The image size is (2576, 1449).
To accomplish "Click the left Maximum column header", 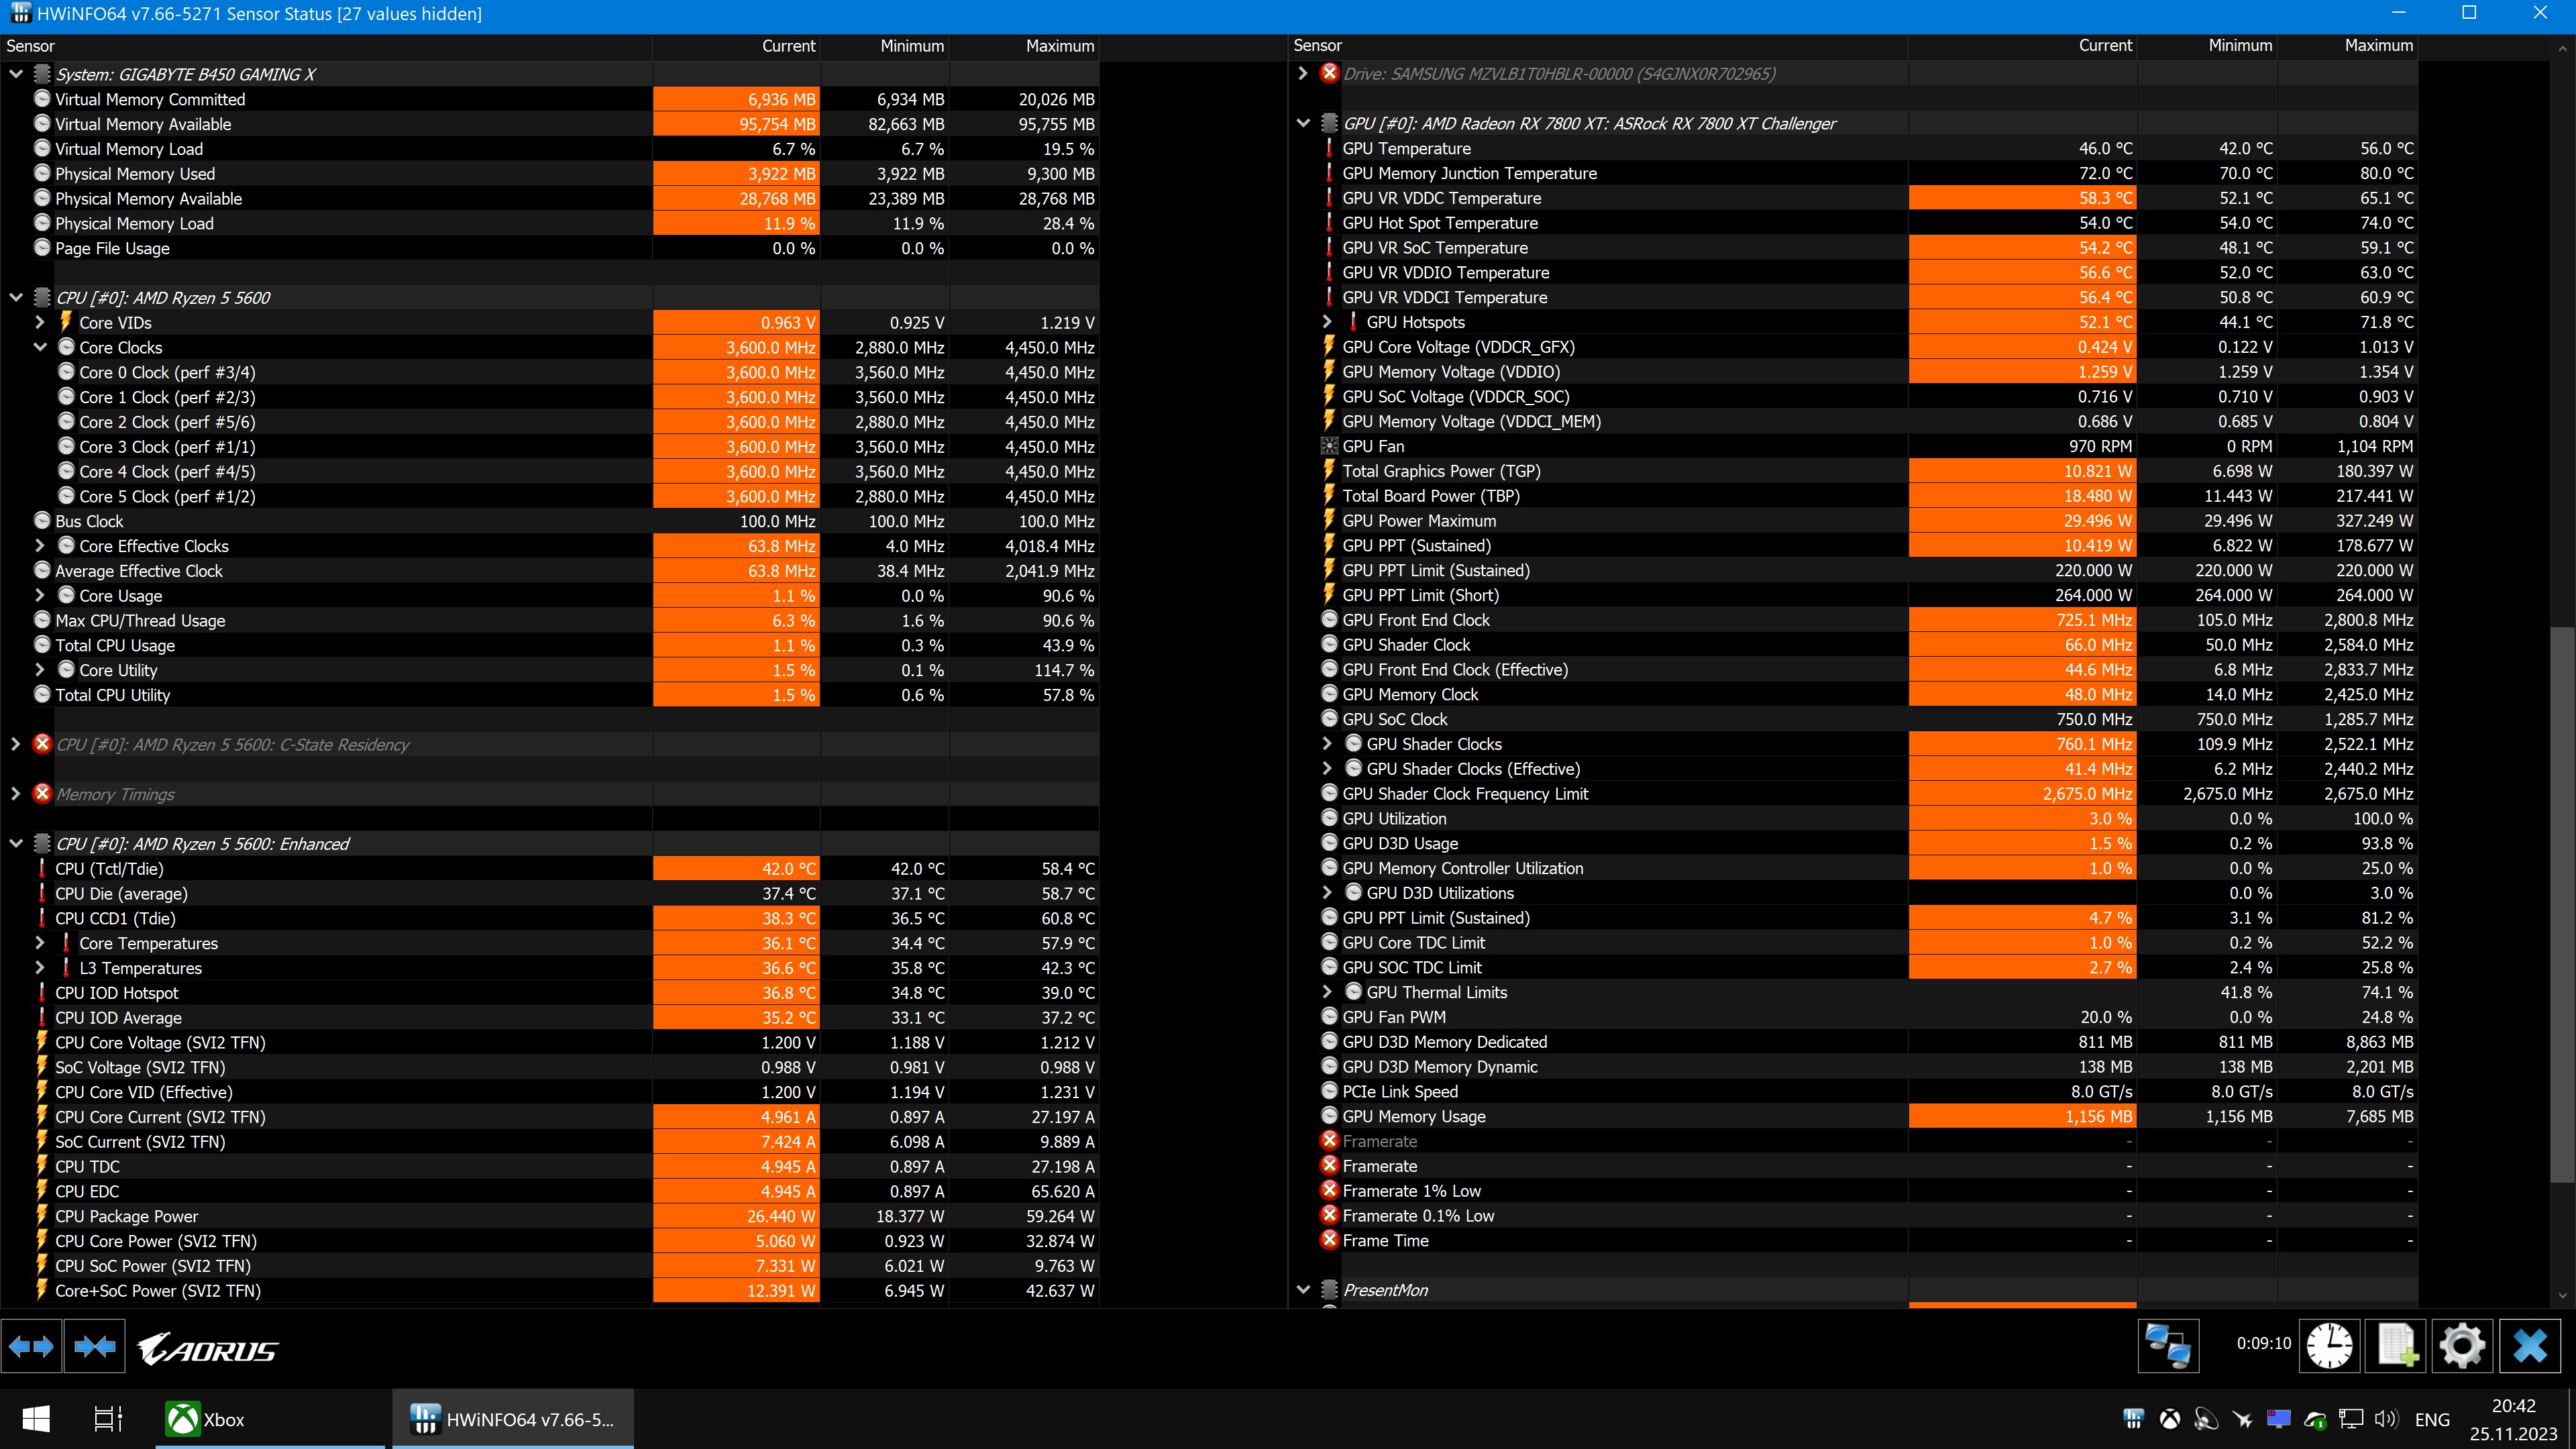I will tap(1059, 46).
